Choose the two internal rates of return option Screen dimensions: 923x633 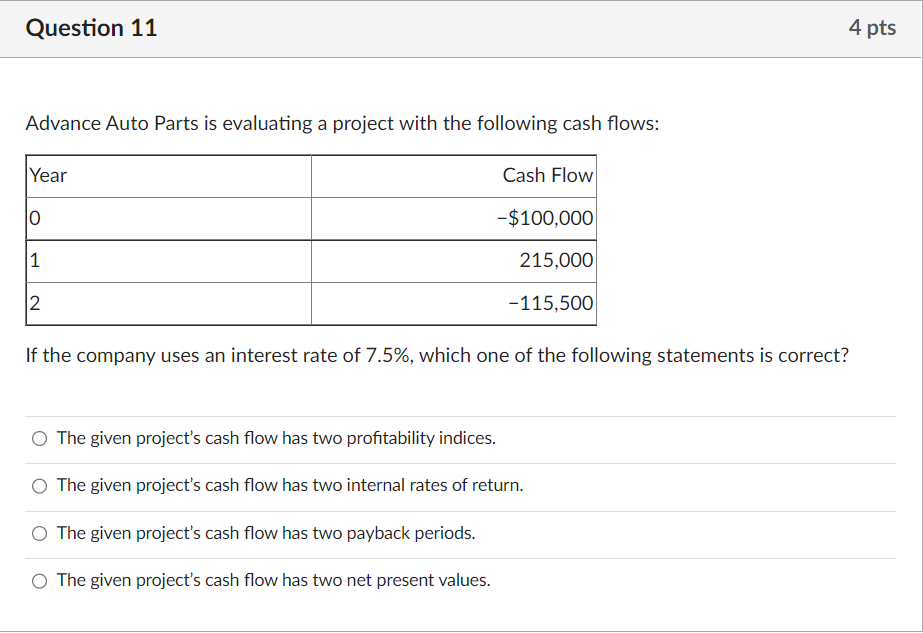39,486
